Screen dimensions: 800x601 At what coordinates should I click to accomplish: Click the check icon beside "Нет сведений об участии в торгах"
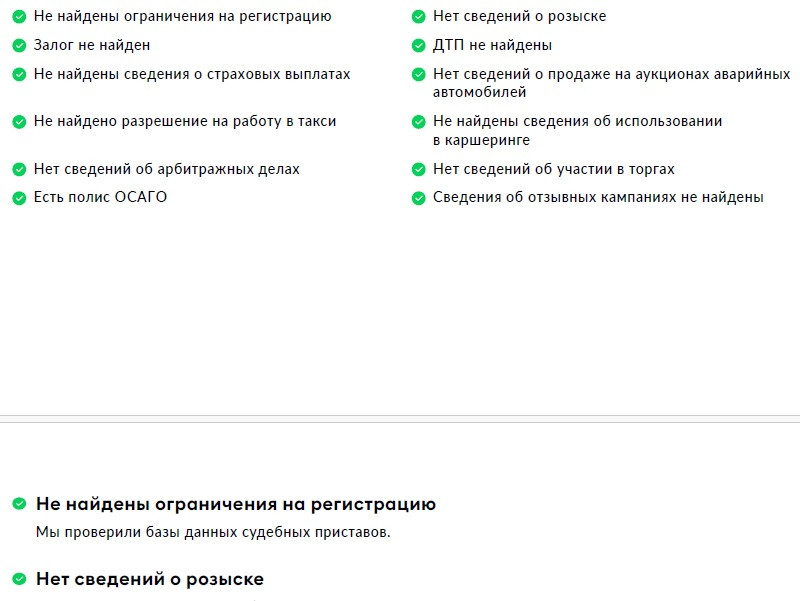(419, 170)
